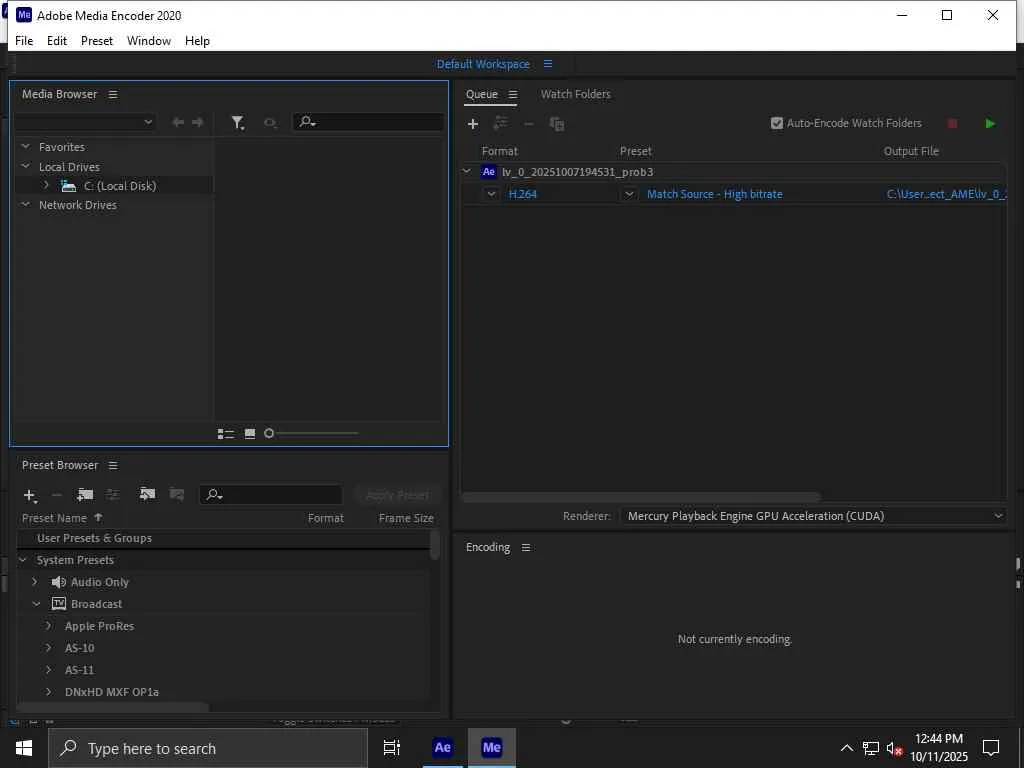Click Match Source - High bitrate preset link
The width and height of the screenshot is (1024, 768).
714,194
